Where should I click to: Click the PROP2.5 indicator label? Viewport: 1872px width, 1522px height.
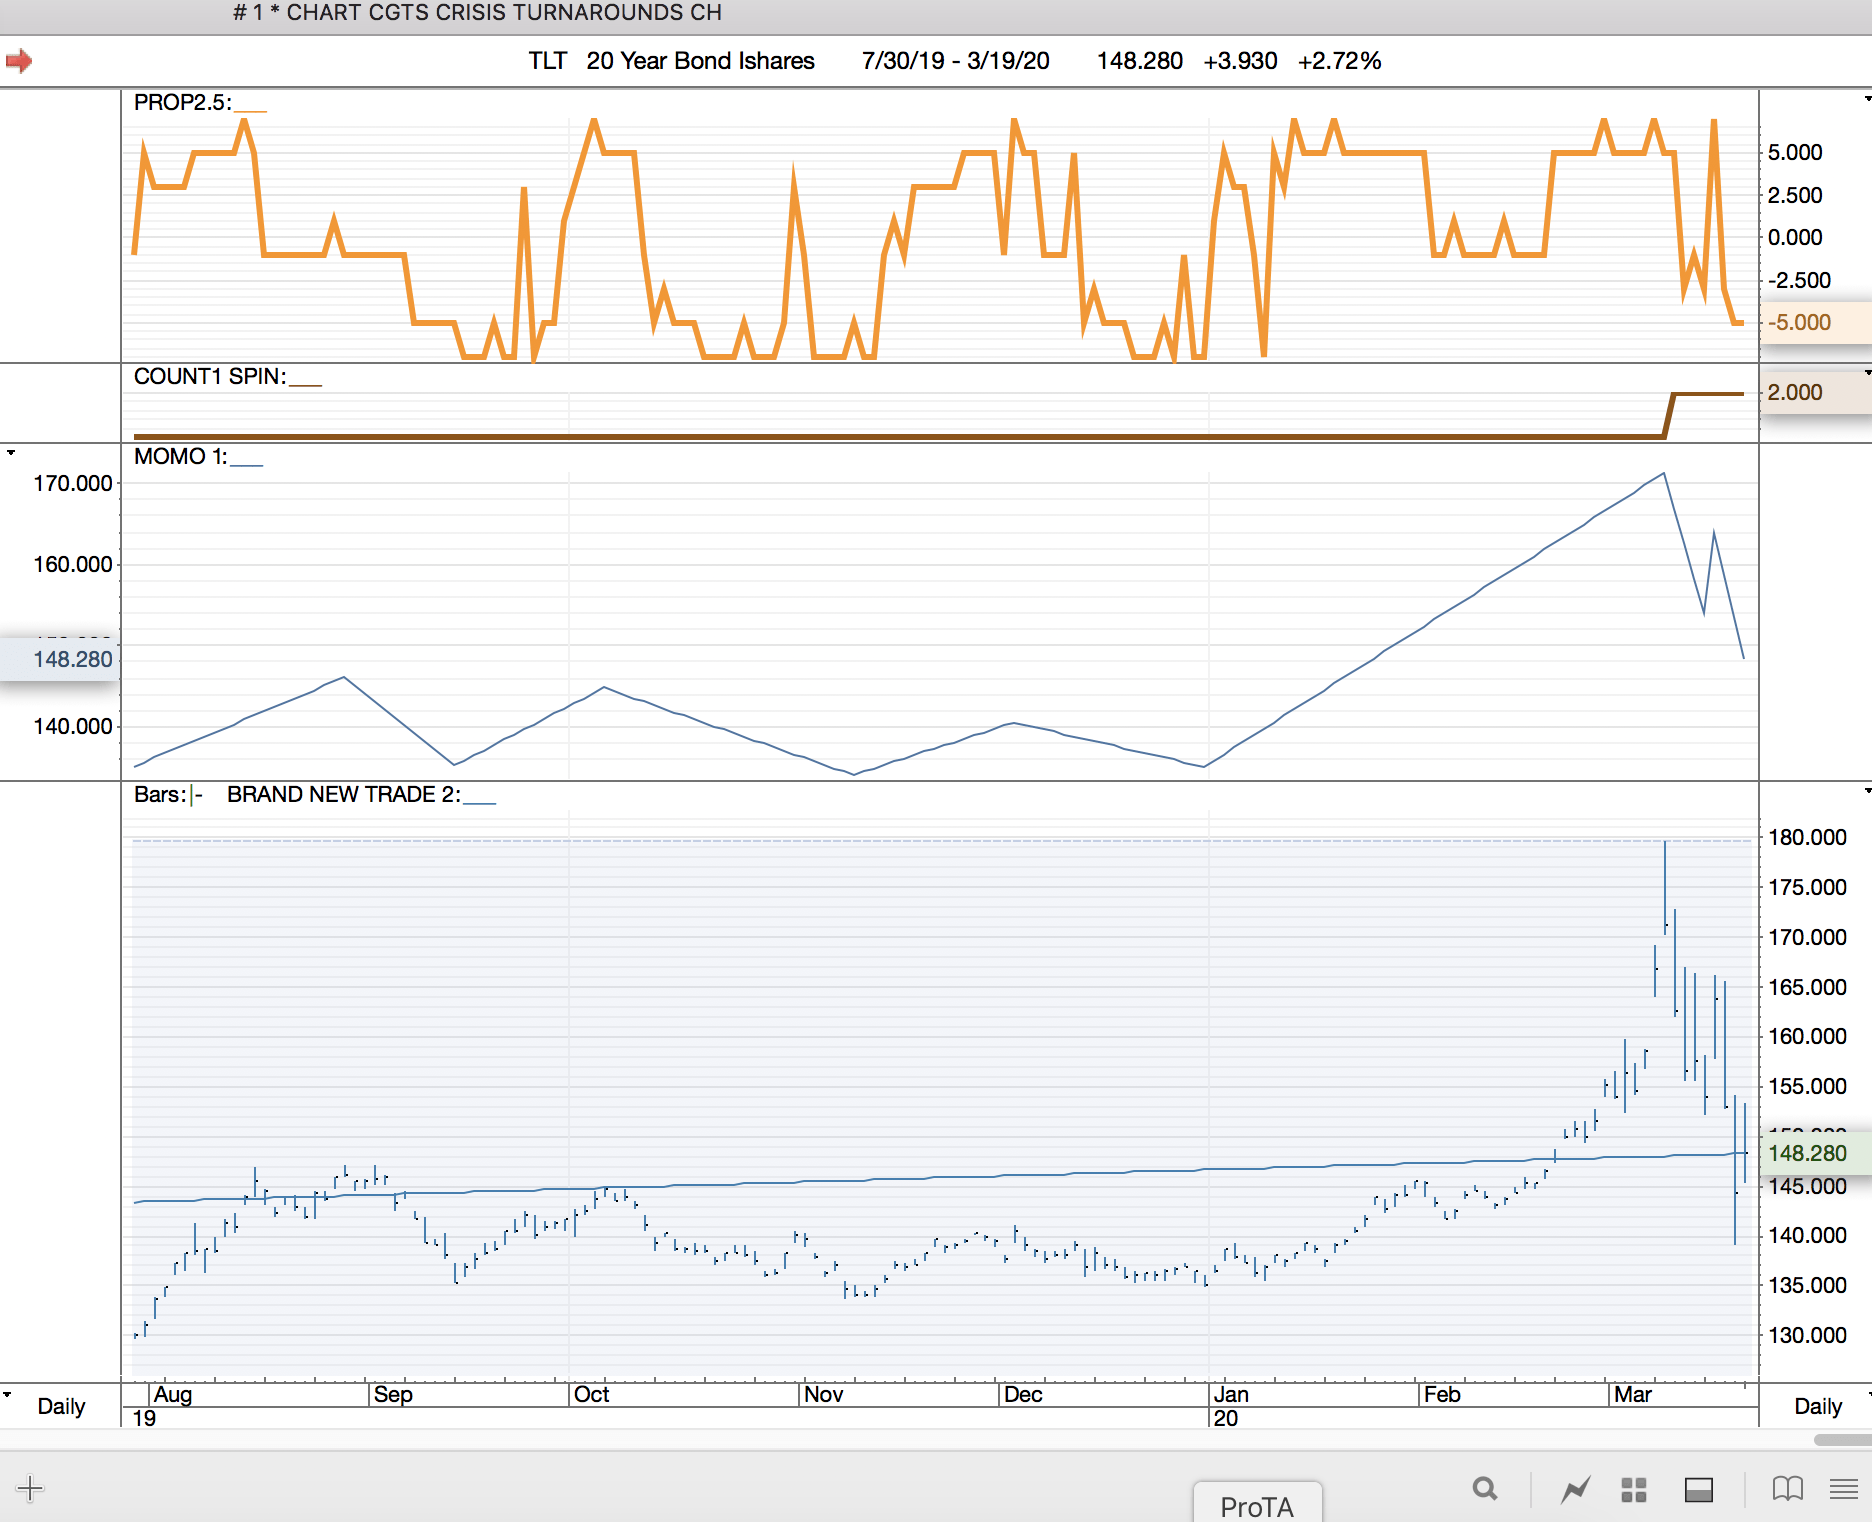[x=183, y=102]
